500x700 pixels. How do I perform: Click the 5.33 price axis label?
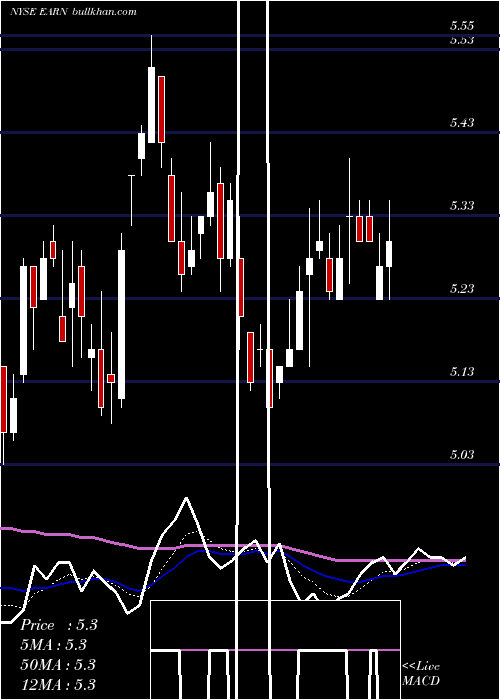462,205
